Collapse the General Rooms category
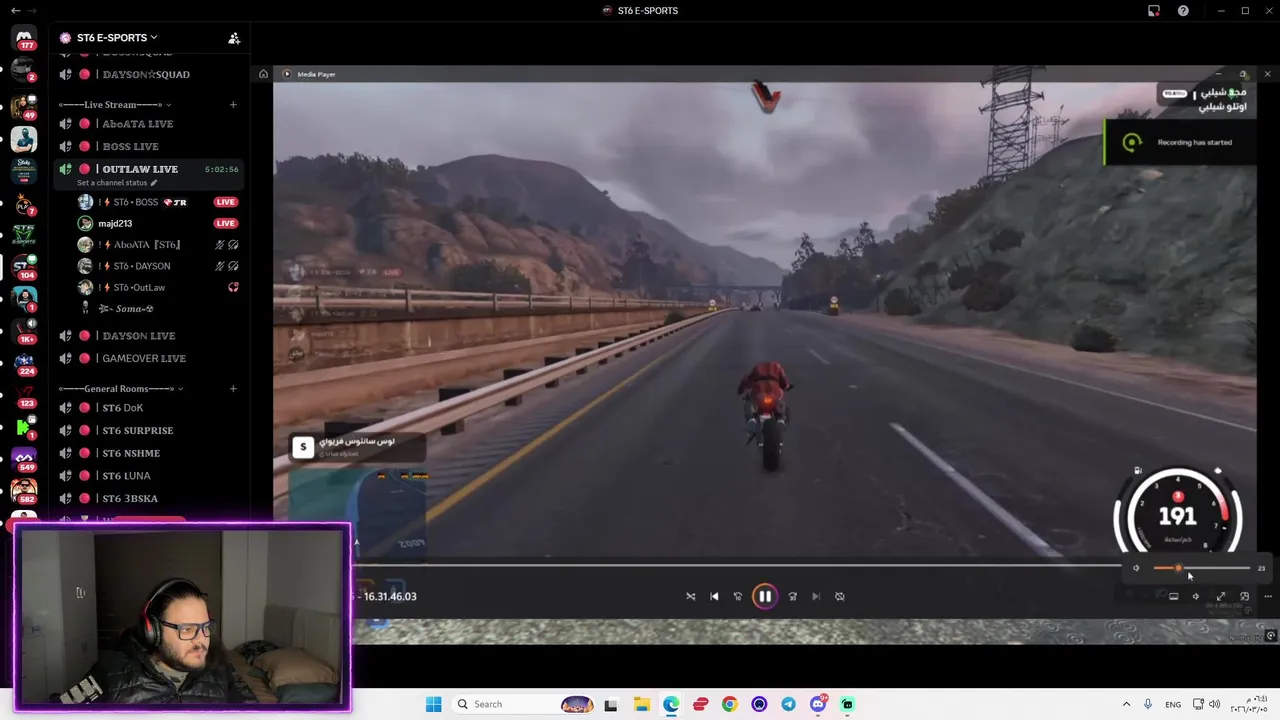The width and height of the screenshot is (1280, 720). (120, 388)
